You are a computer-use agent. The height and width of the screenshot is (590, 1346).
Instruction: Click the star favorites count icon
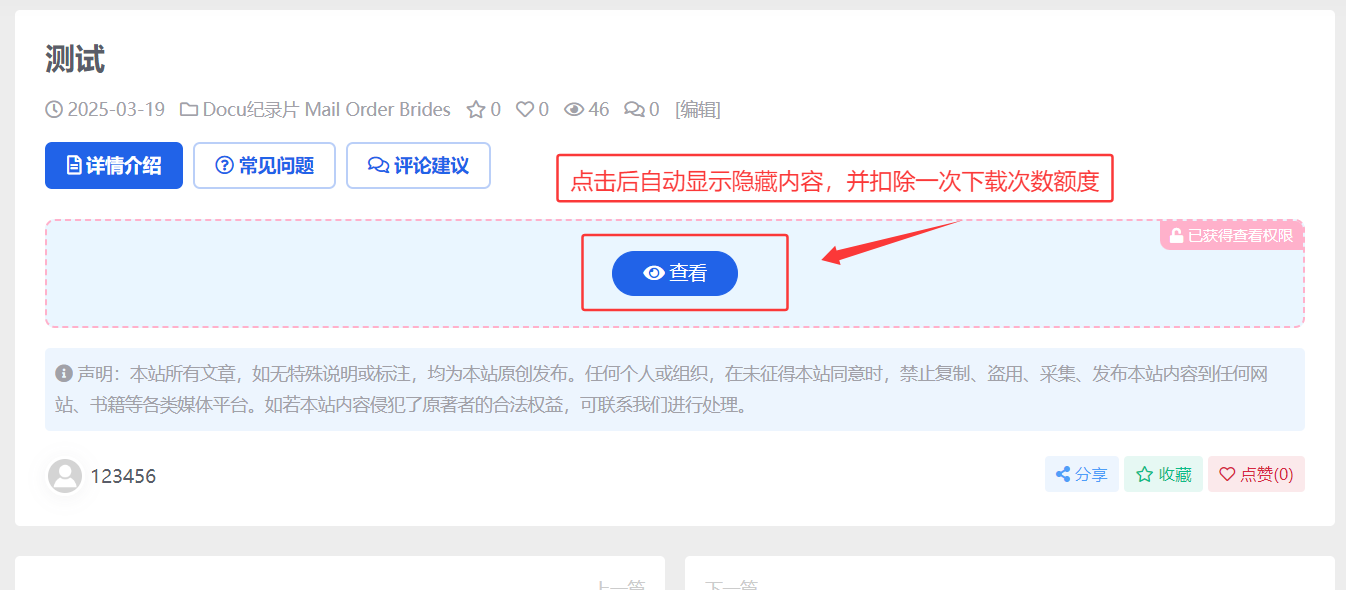476,110
